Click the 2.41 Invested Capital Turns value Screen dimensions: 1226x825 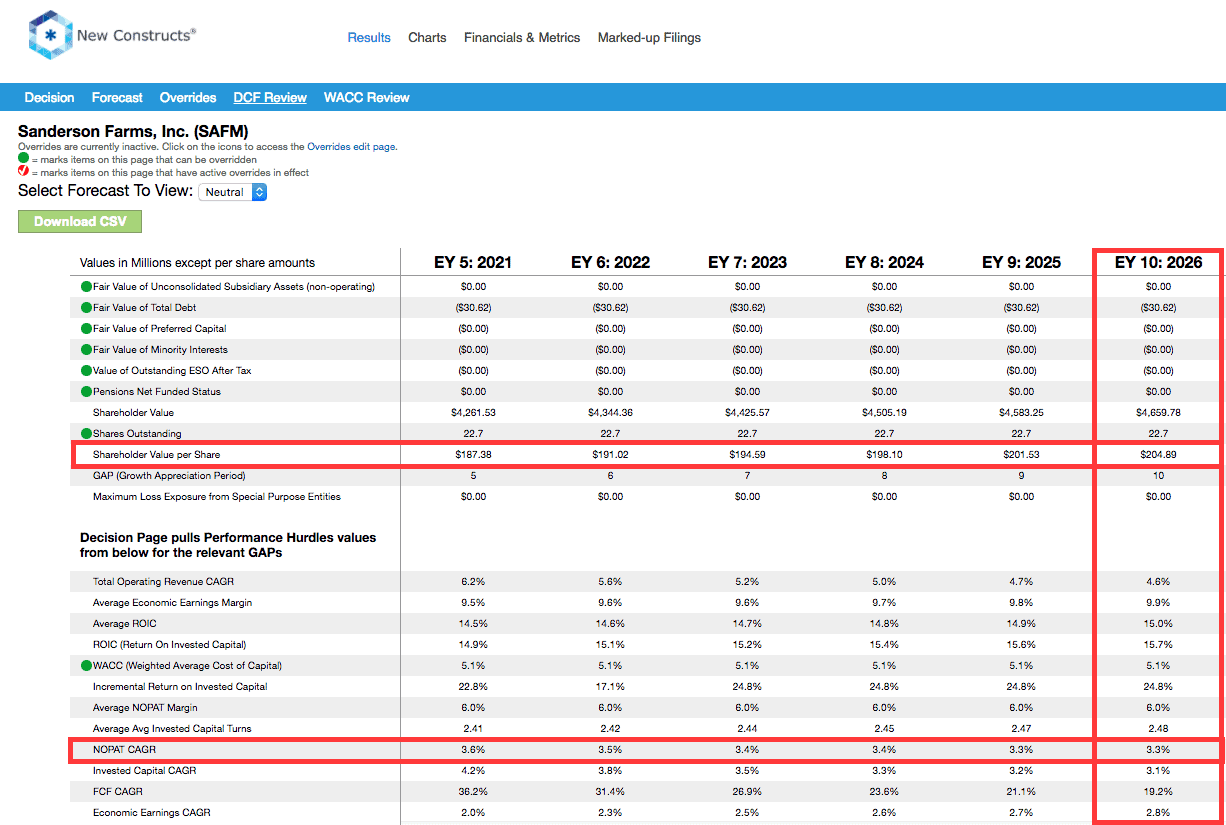(473, 729)
